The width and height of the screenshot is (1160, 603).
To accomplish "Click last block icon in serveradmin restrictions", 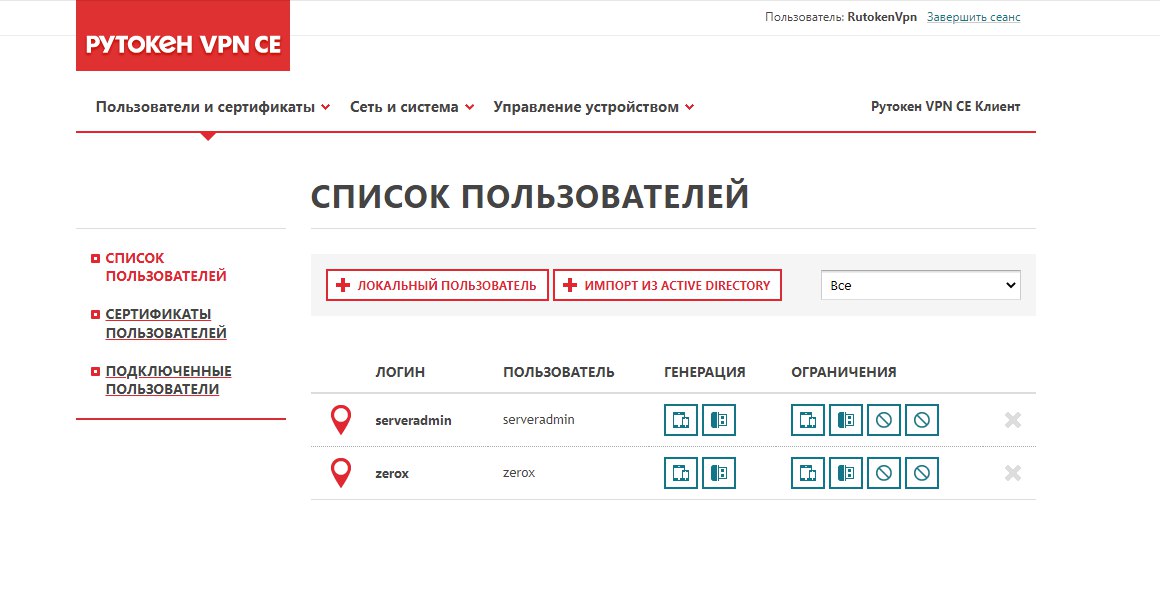I will click(922, 420).
